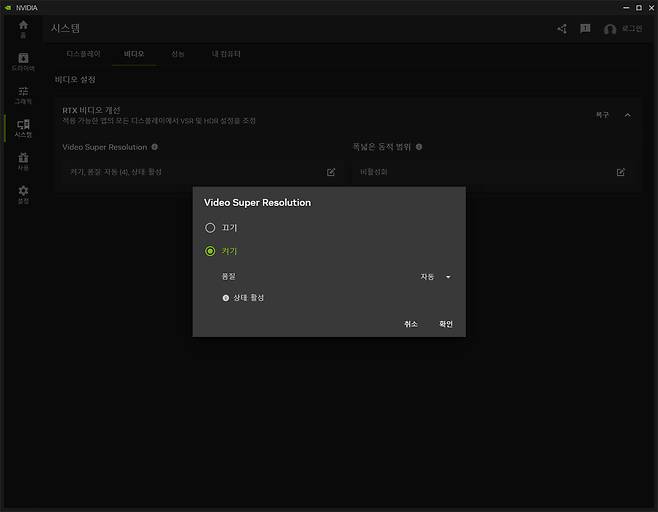Click the share icon in top bar
This screenshot has width=658, height=512.
click(562, 29)
